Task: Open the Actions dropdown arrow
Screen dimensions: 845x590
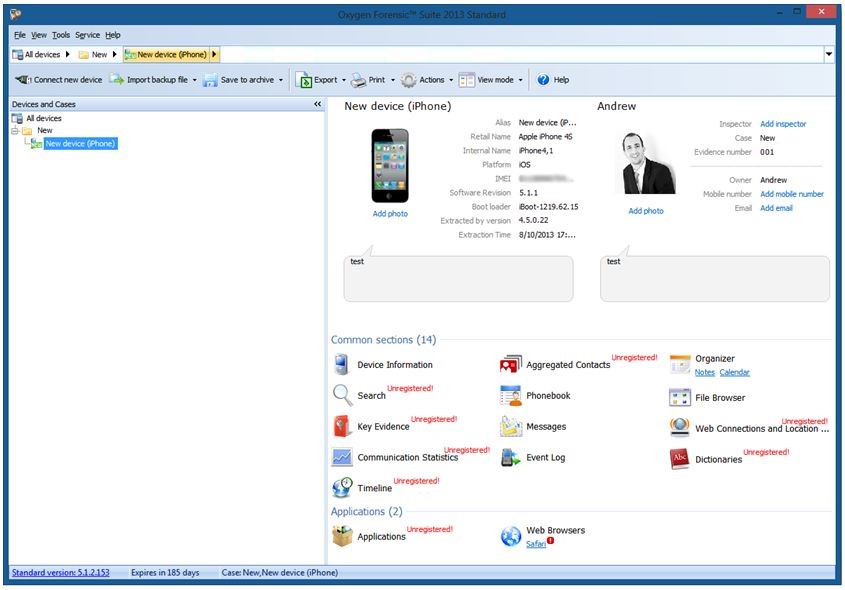Action: click(x=451, y=80)
